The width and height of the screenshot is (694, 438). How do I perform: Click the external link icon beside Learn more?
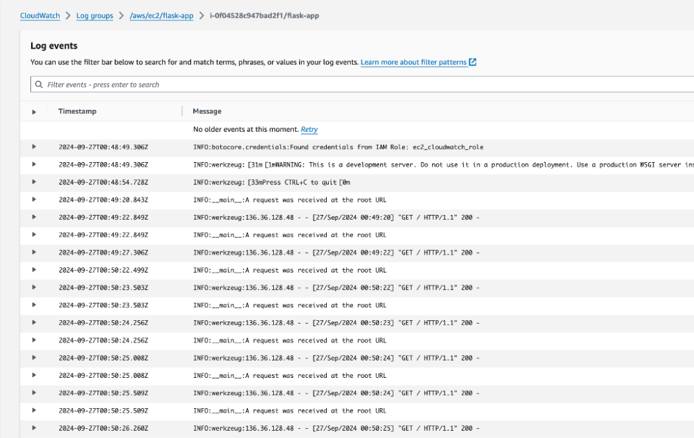[x=473, y=62]
